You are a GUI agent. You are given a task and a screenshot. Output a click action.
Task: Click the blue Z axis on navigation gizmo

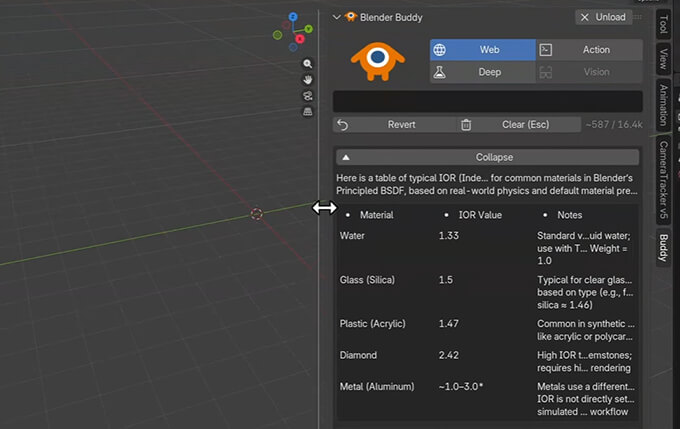[x=293, y=17]
